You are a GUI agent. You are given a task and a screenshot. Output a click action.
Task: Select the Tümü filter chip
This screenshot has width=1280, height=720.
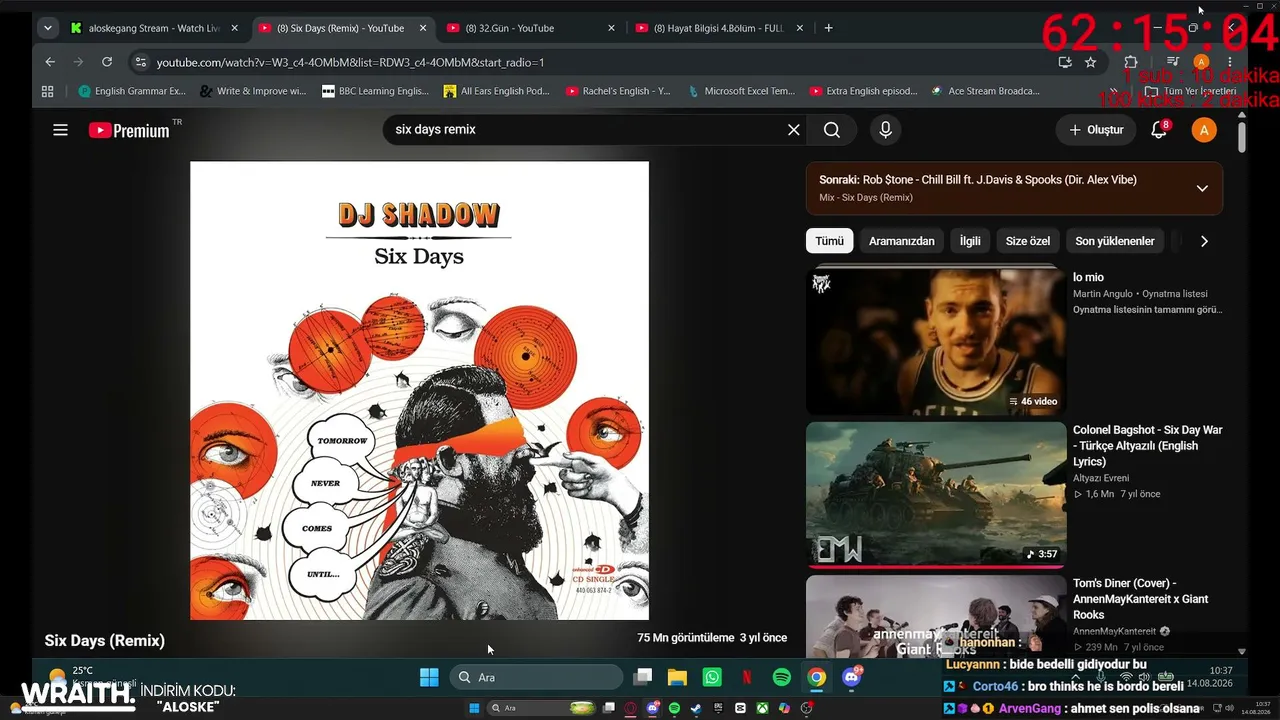point(829,241)
